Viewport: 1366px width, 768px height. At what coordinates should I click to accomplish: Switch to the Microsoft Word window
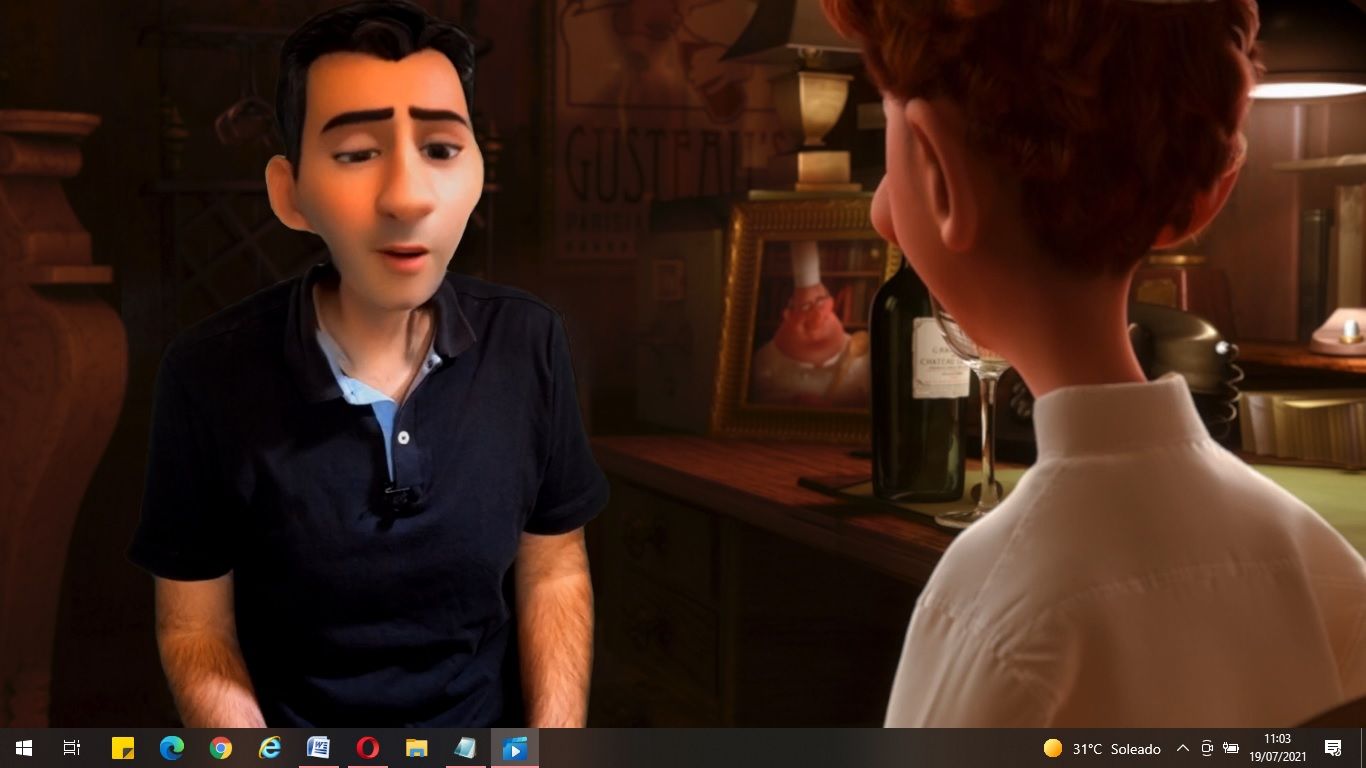tap(319, 748)
